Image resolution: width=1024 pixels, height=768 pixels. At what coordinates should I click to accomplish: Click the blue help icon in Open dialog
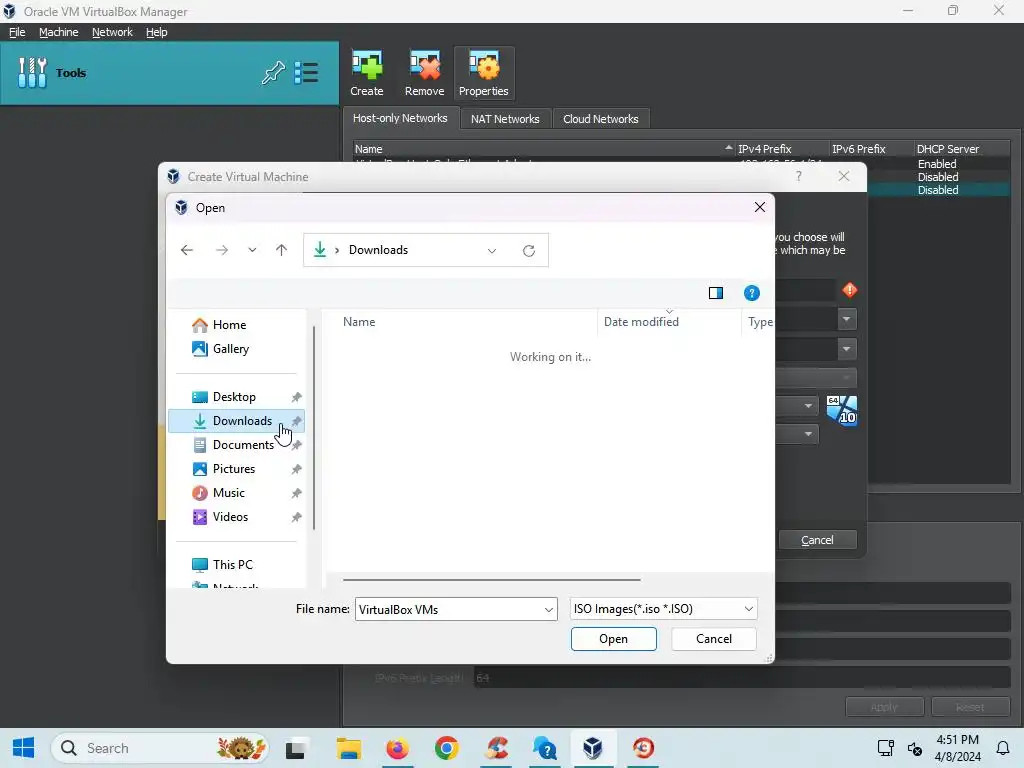752,293
